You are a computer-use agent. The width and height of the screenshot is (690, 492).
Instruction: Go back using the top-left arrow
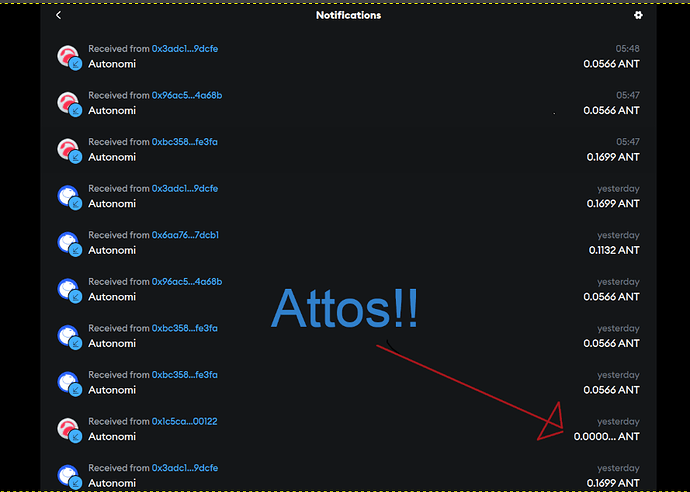point(59,15)
